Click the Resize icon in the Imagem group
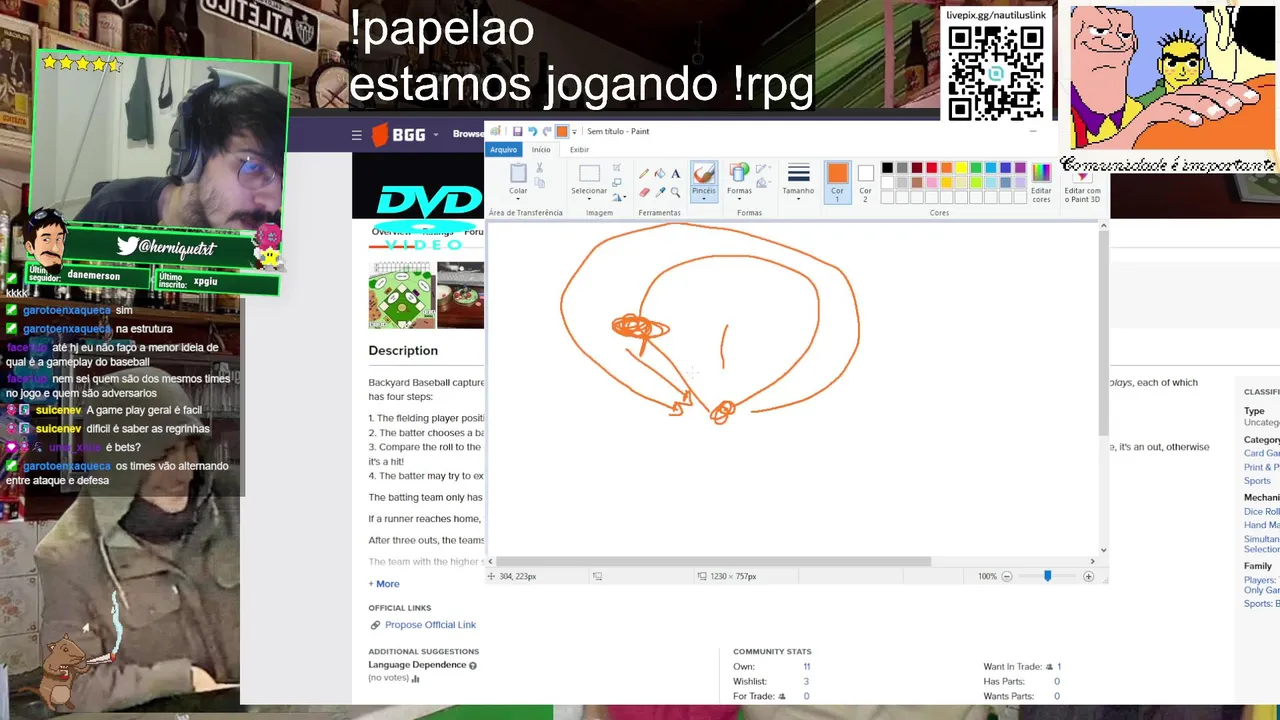The image size is (1280, 720). point(617,182)
